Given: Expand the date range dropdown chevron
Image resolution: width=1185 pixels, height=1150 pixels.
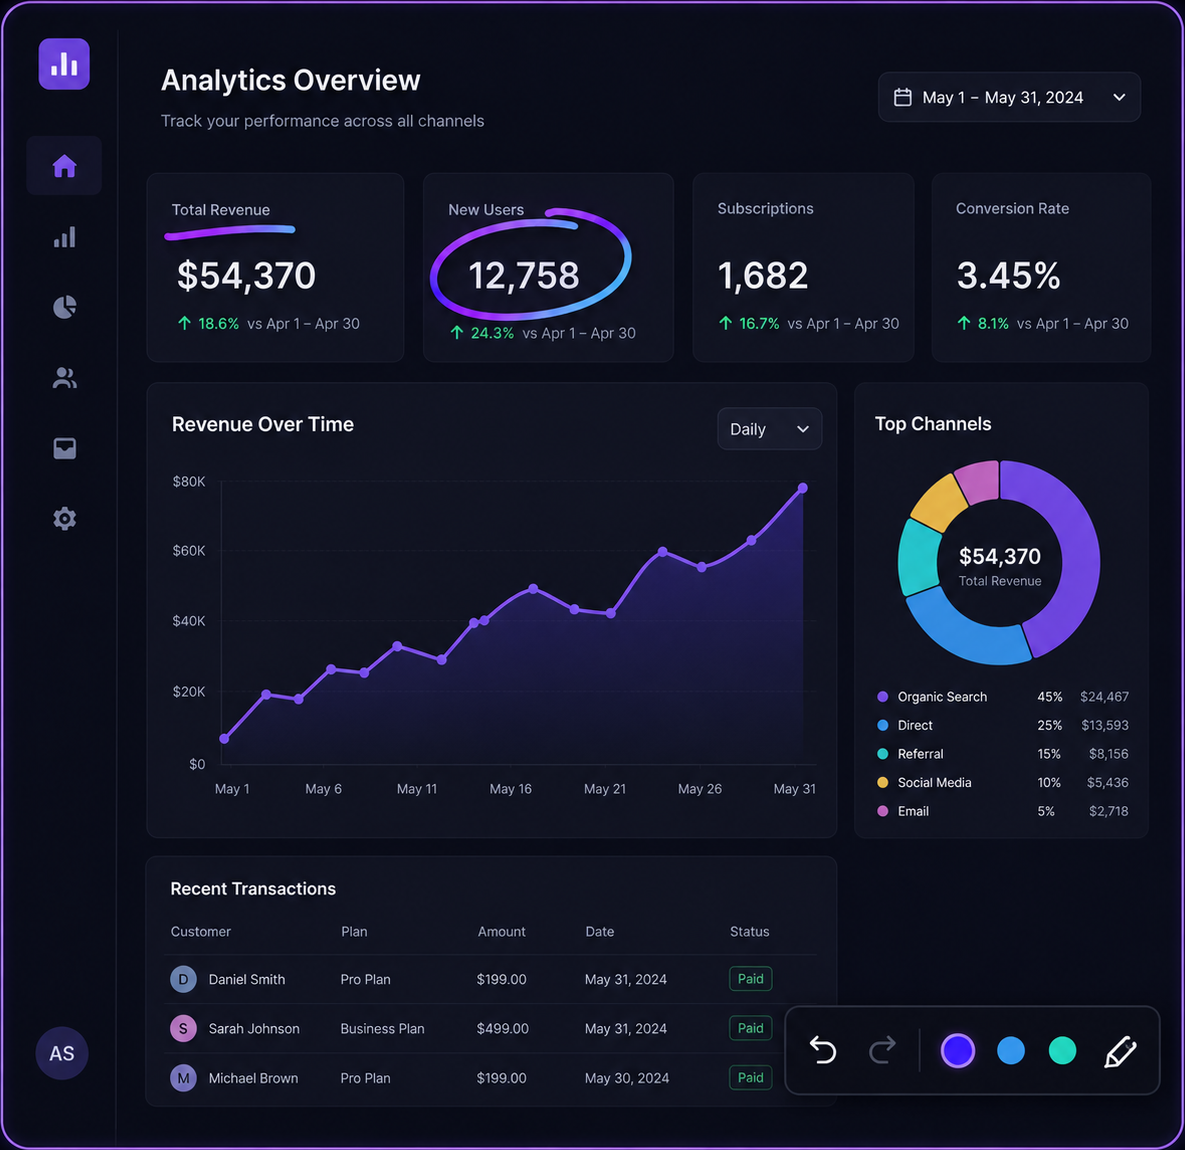Looking at the screenshot, I should tap(1119, 97).
